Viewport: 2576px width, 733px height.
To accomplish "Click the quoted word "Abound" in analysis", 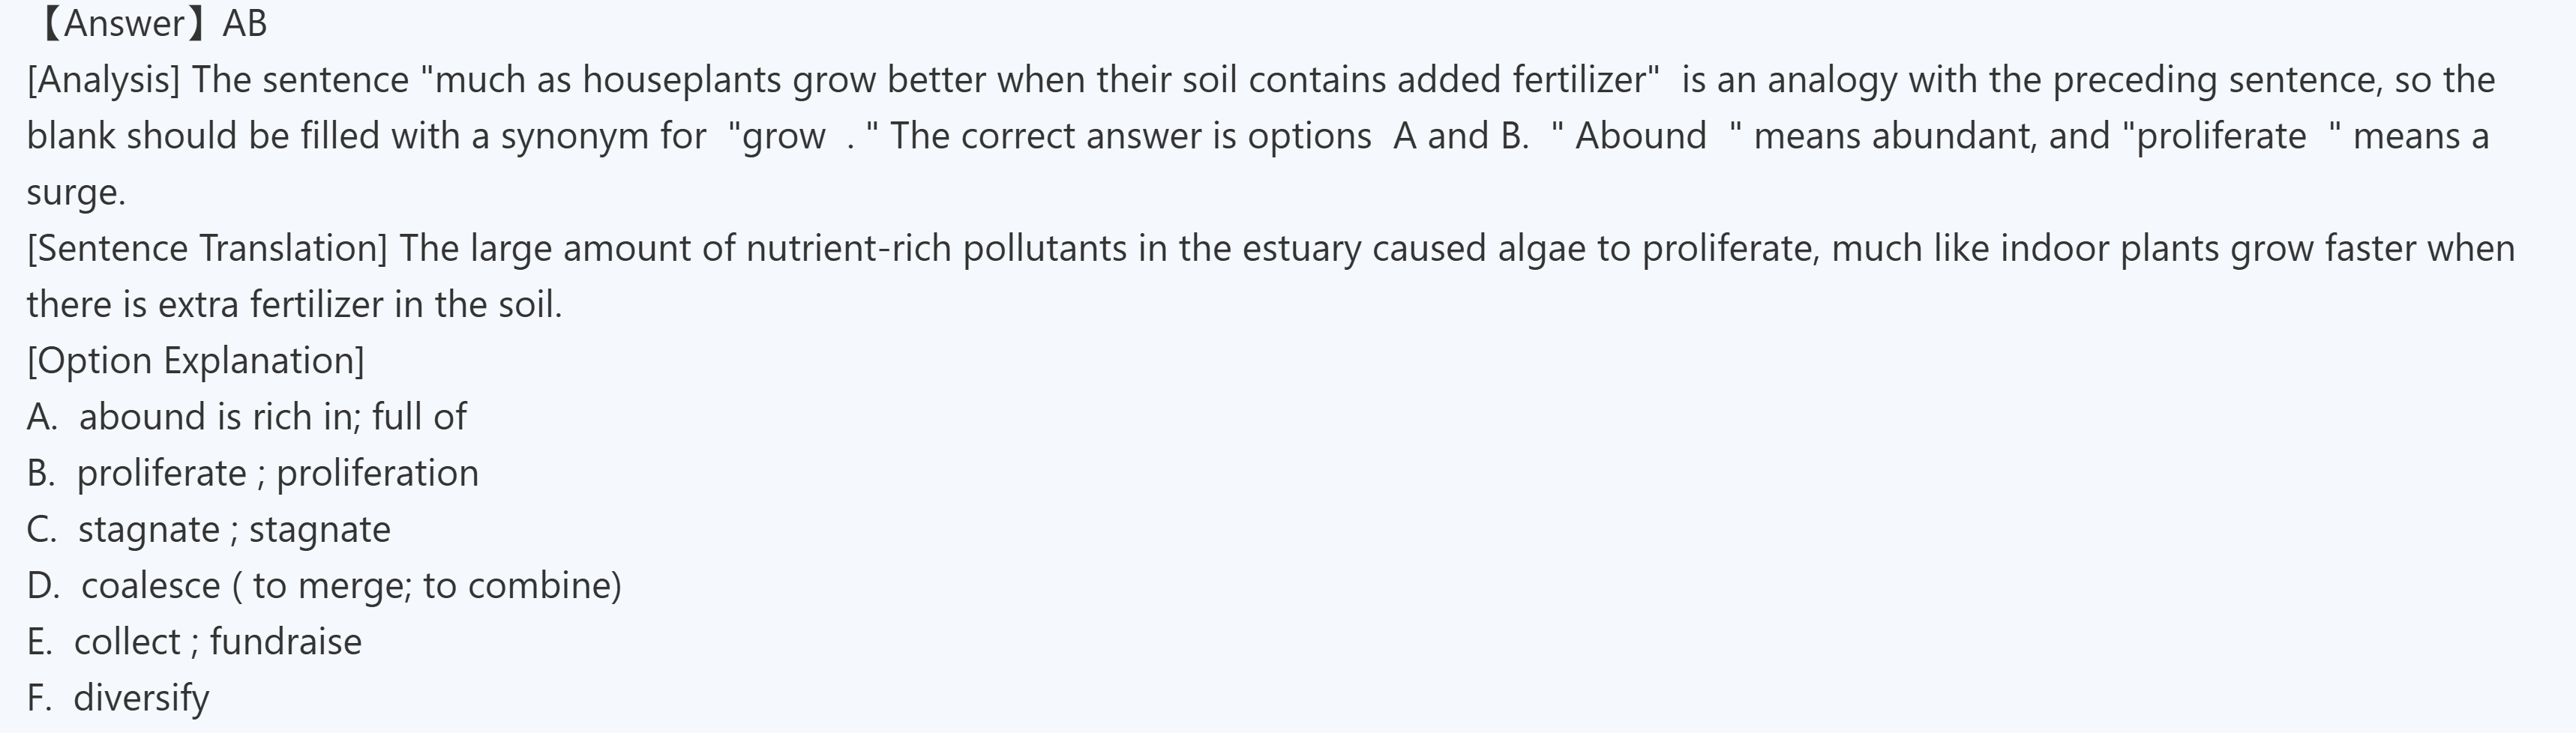I will [x=1640, y=136].
